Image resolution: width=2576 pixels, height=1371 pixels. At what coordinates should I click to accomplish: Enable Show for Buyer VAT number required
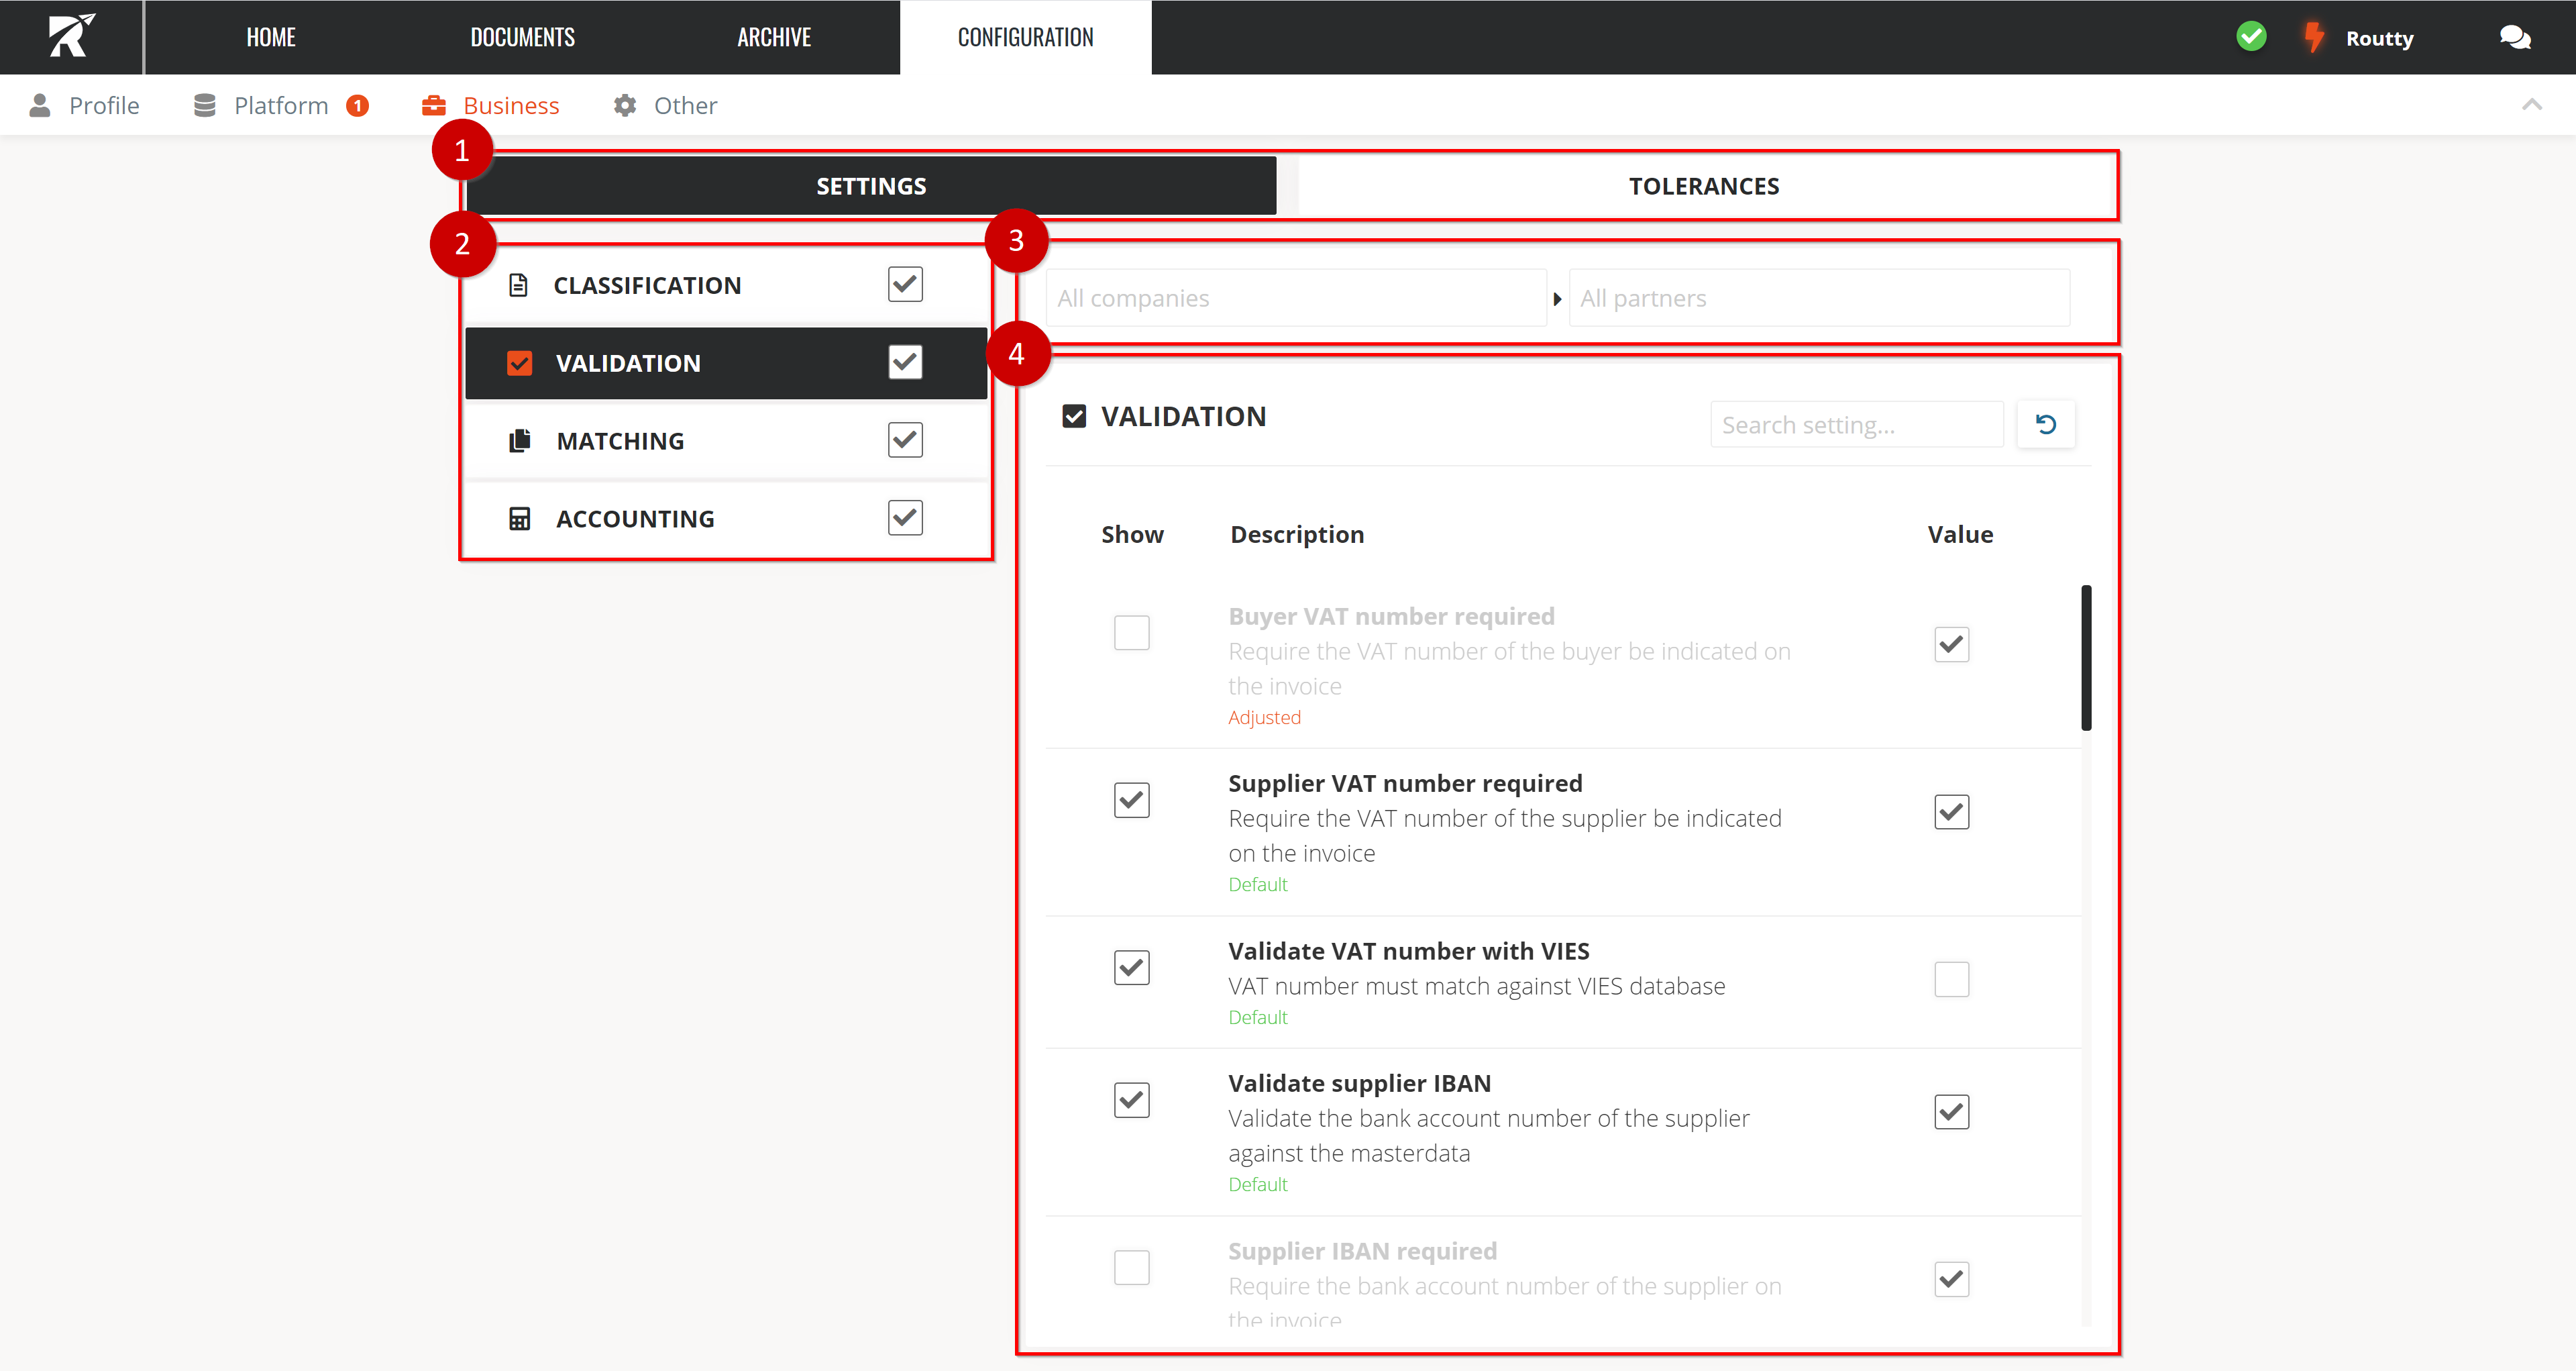pyautogui.click(x=1131, y=633)
